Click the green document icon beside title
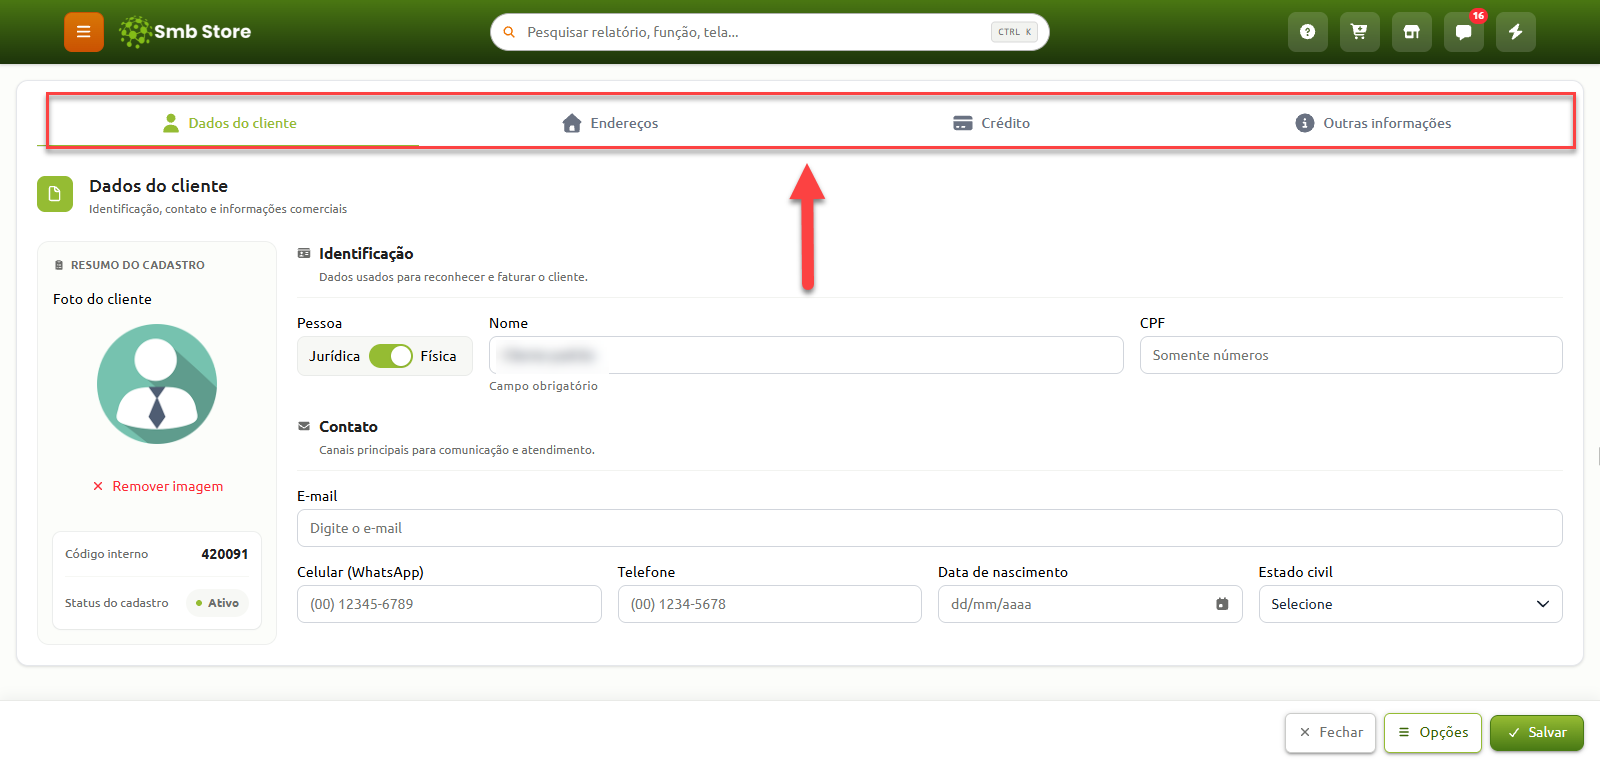The height and width of the screenshot is (765, 1600). 55,194
